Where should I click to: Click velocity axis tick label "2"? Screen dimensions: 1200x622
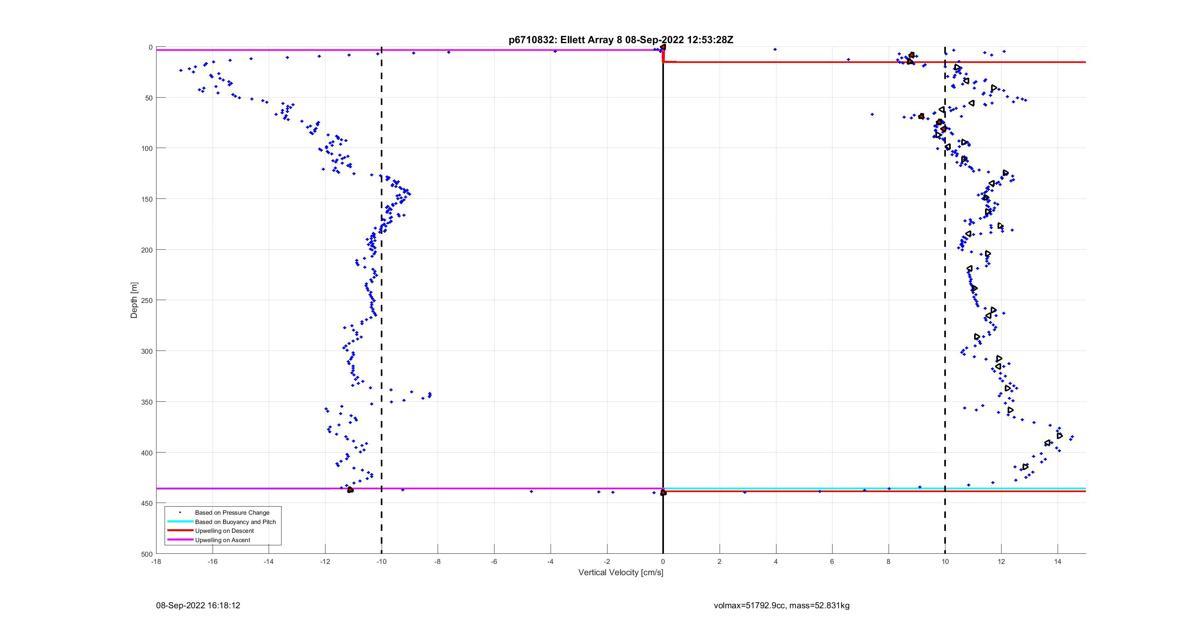pos(719,562)
